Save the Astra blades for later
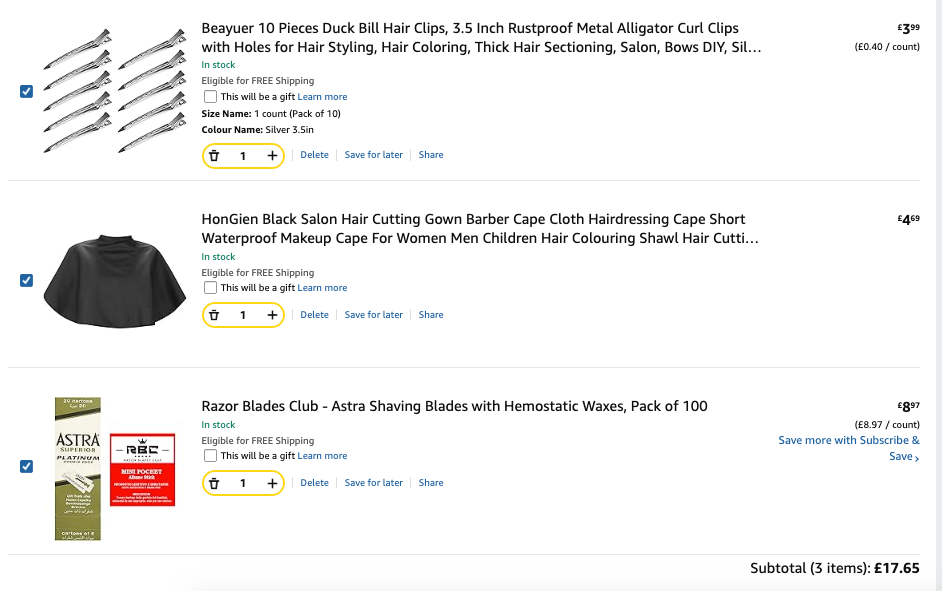Image resolution: width=942 pixels, height=591 pixels. point(373,483)
